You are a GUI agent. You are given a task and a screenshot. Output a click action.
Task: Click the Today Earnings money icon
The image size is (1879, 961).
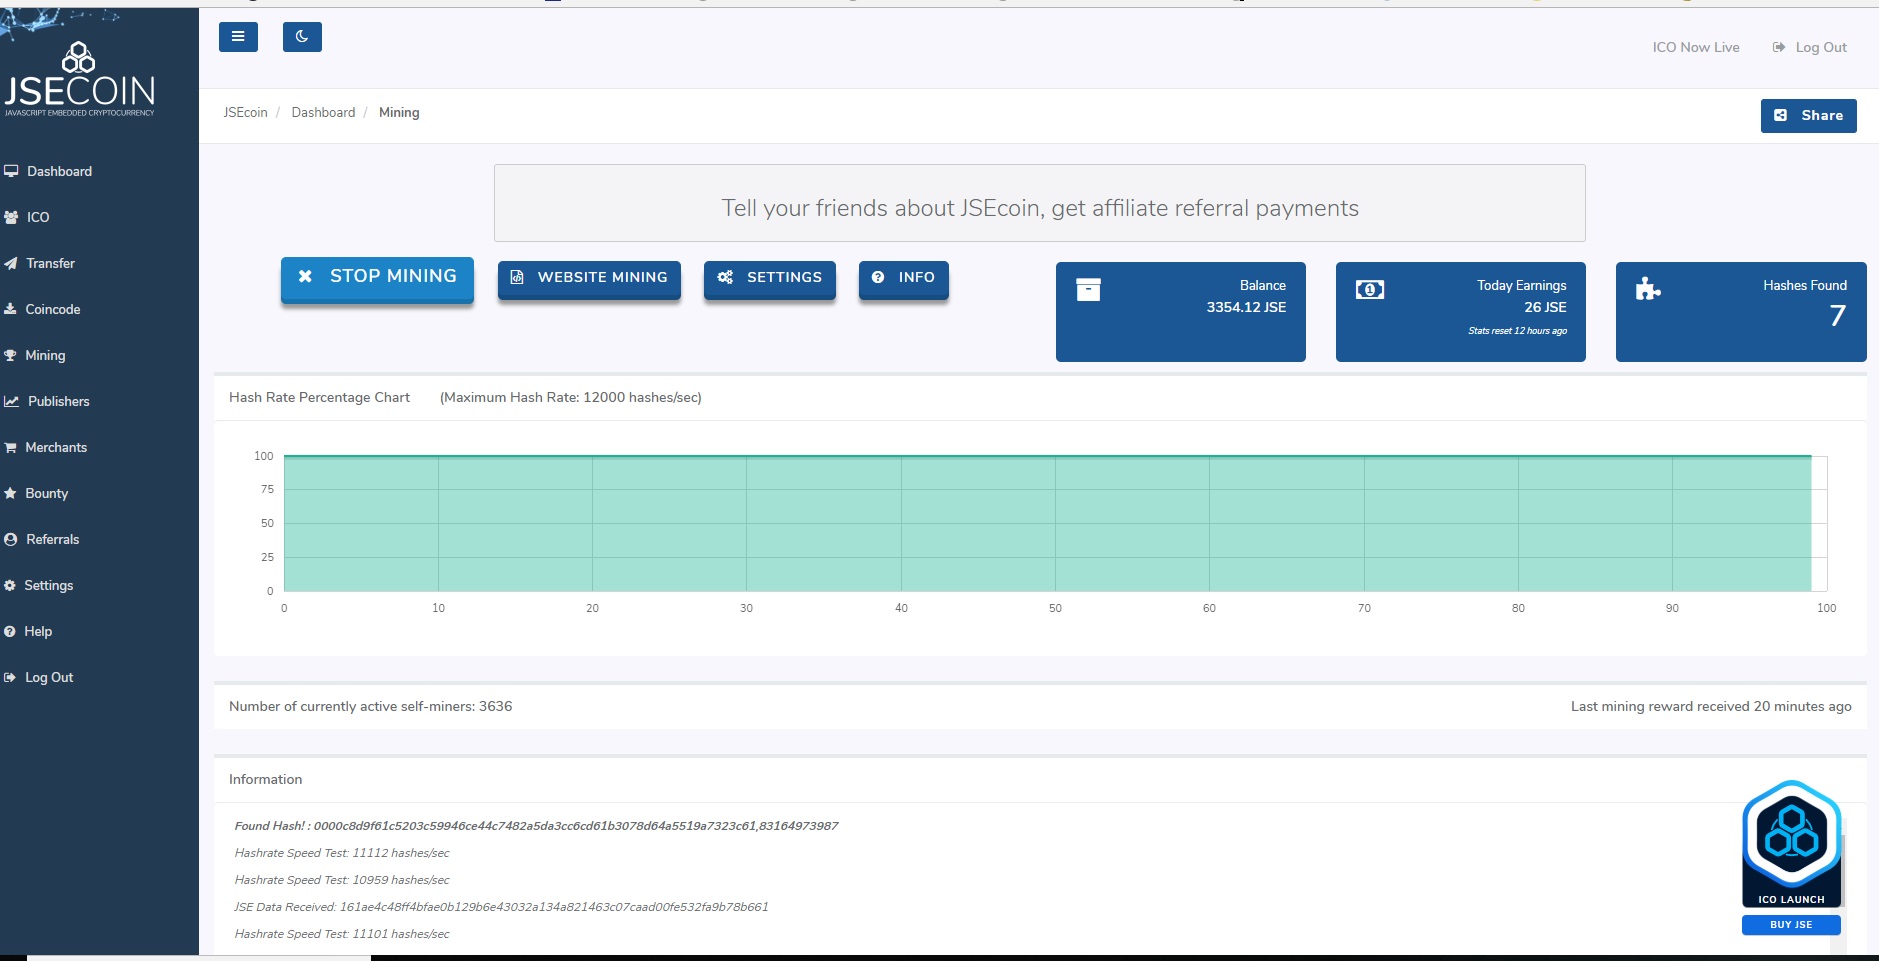click(1370, 290)
